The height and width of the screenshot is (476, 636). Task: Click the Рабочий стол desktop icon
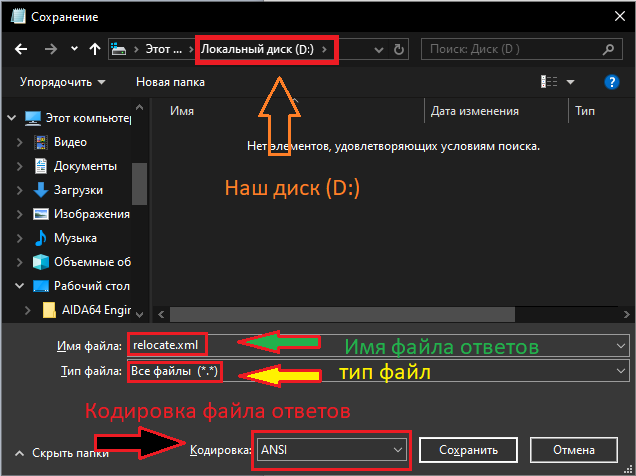(41, 286)
